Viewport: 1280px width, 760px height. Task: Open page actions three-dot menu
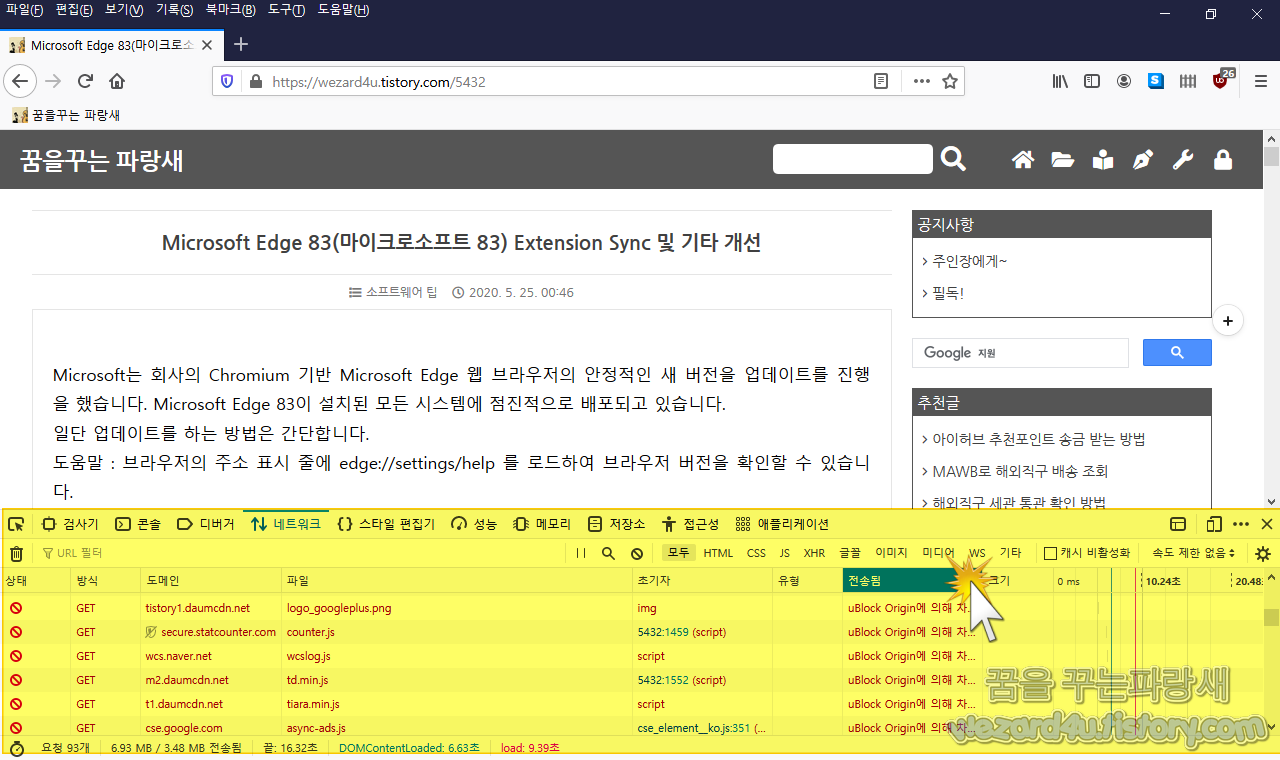pos(921,81)
